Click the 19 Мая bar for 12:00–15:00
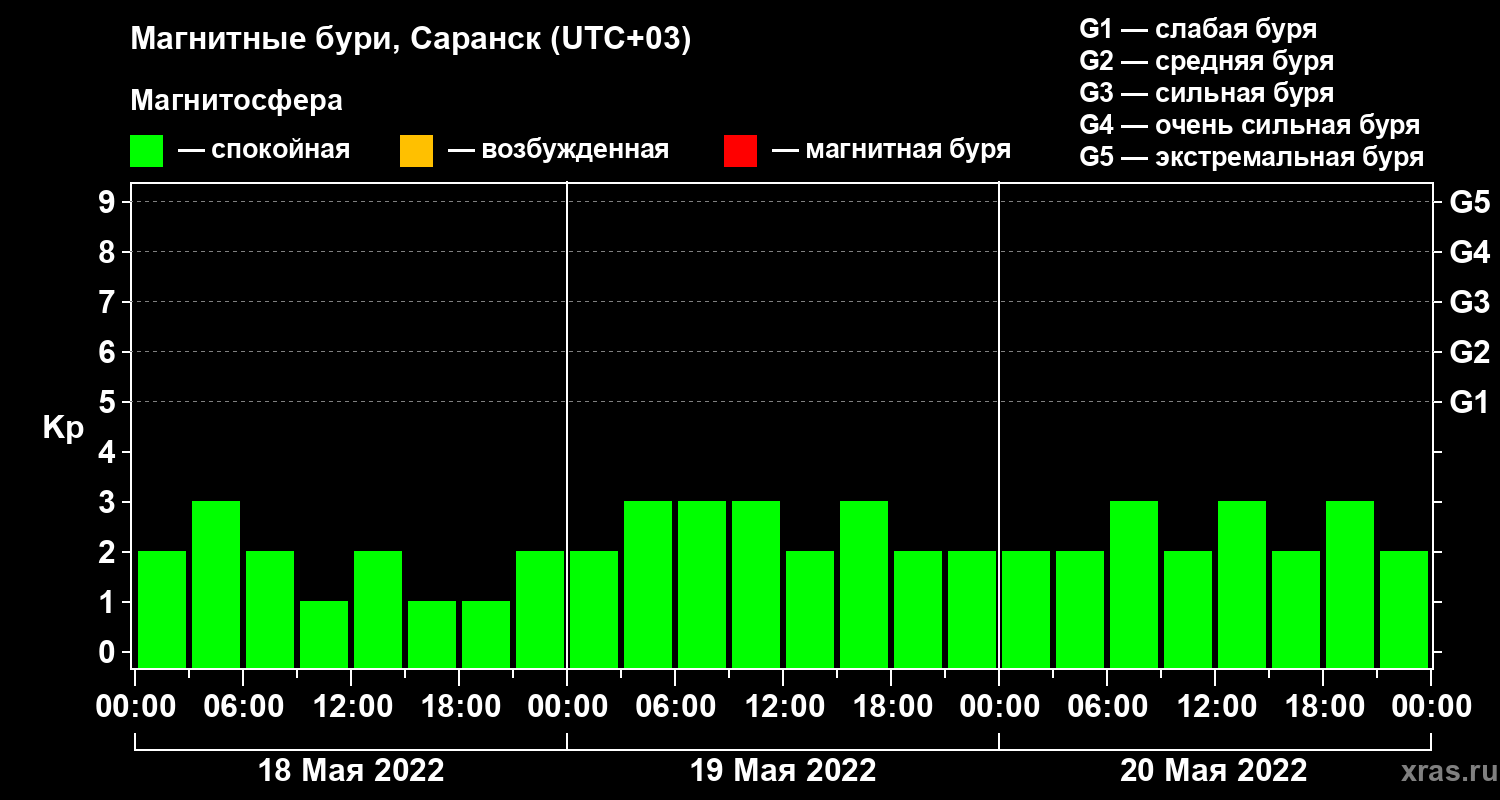Screen dimensions: 1500x800 click(810, 609)
